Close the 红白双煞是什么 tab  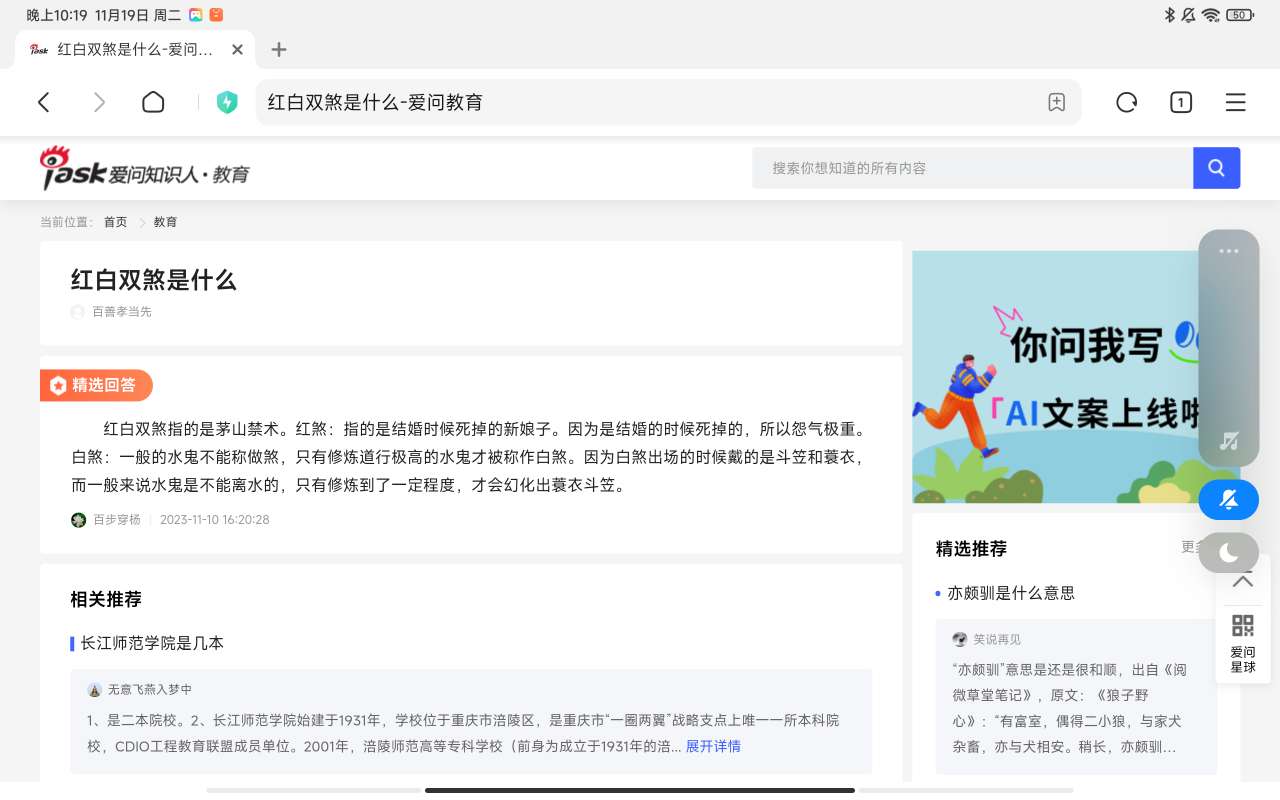coord(237,50)
